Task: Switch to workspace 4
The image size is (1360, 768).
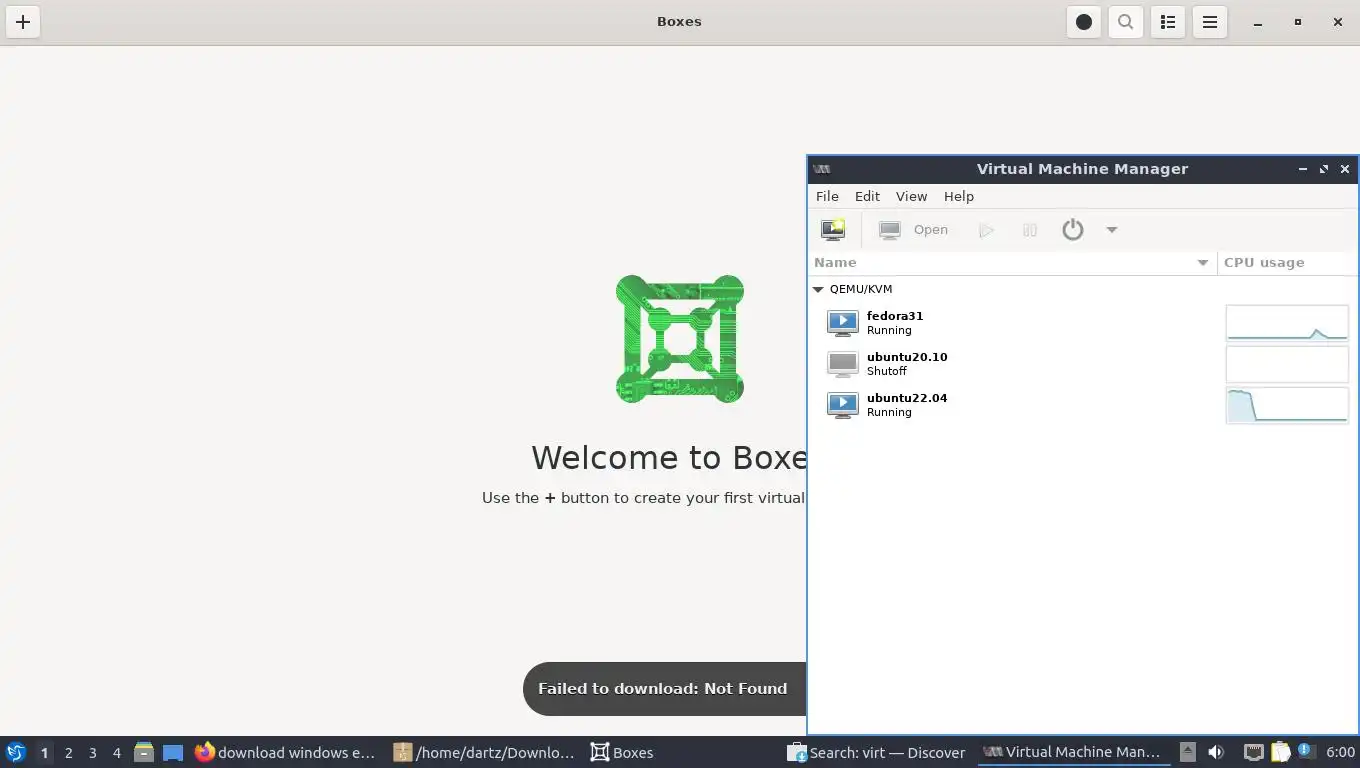Action: pos(117,753)
